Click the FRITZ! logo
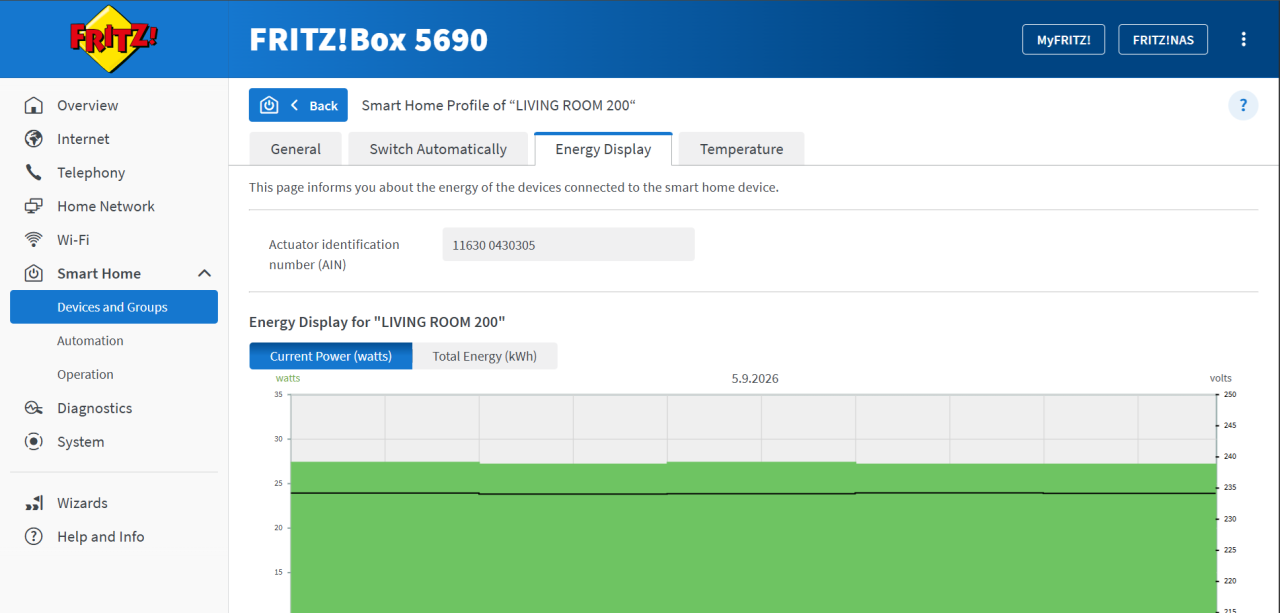The width and height of the screenshot is (1280, 613). click(x=114, y=39)
